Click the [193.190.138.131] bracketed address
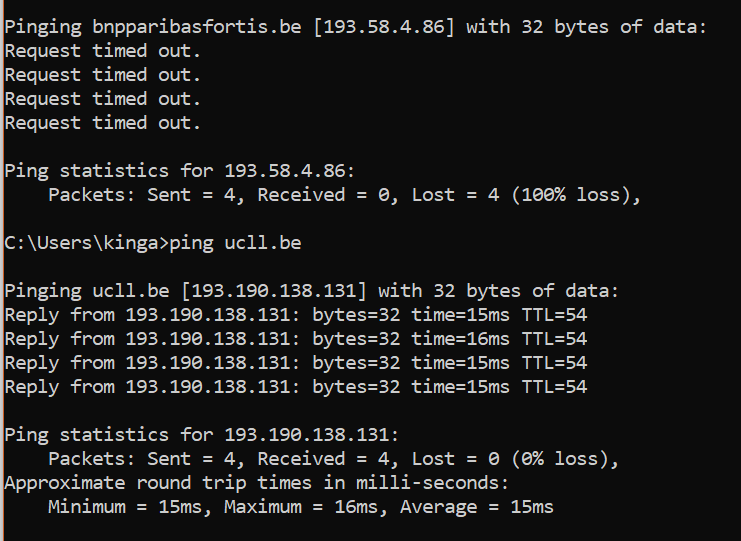Screen dimensions: 741x541 coord(274,291)
